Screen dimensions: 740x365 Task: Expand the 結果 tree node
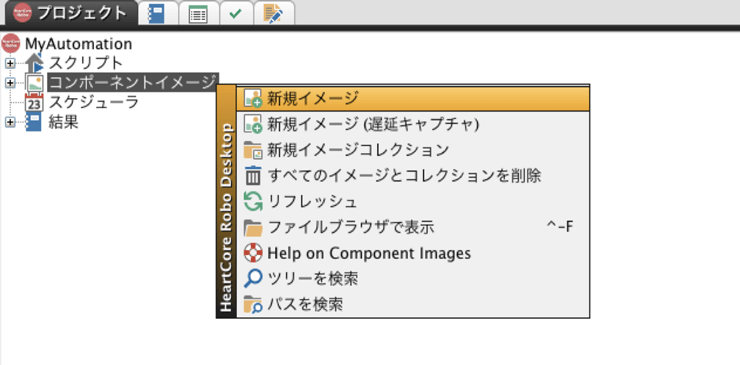coord(10,122)
